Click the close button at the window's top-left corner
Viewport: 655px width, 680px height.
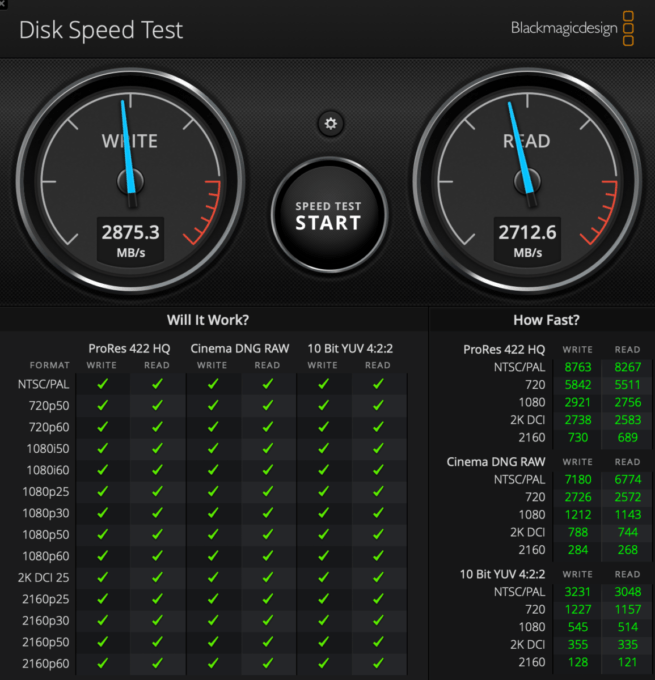3,3
